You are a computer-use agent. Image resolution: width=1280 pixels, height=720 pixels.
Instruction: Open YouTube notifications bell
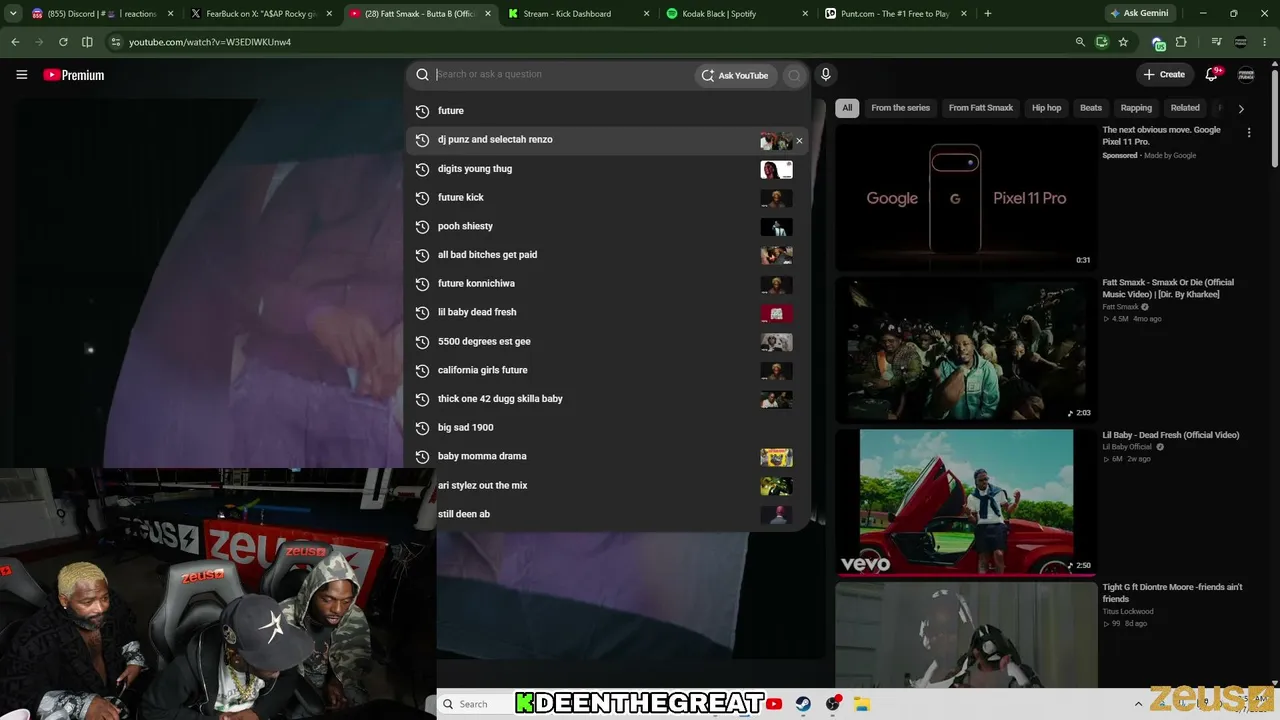(x=1211, y=74)
